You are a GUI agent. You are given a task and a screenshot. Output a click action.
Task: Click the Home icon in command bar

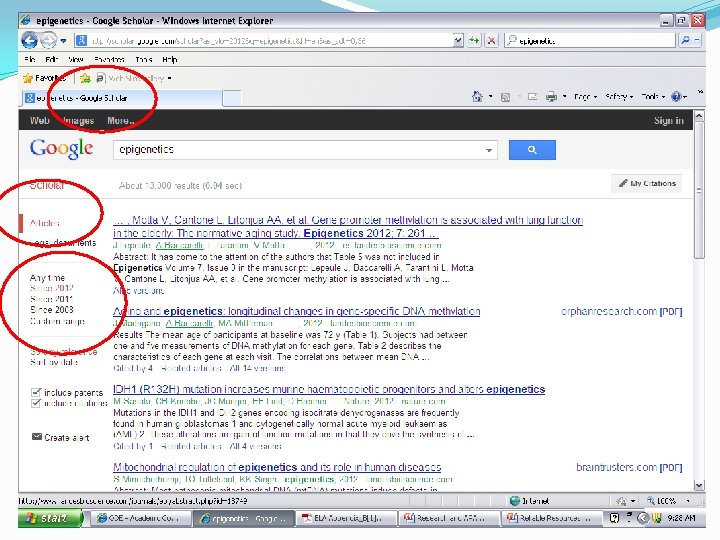coord(477,96)
